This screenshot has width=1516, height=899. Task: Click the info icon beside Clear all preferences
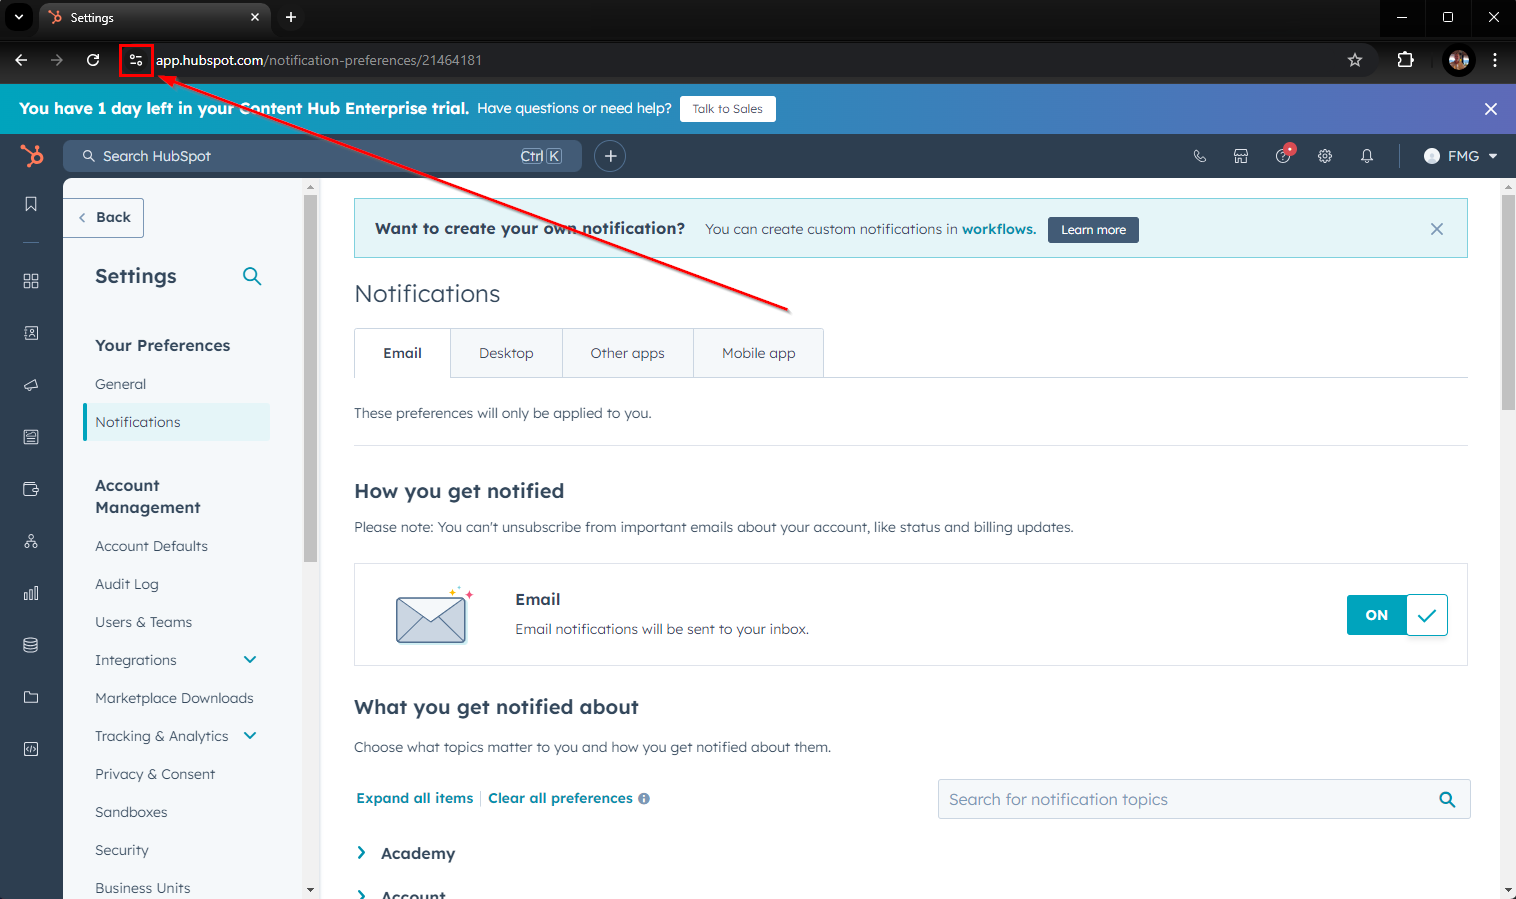tap(644, 799)
